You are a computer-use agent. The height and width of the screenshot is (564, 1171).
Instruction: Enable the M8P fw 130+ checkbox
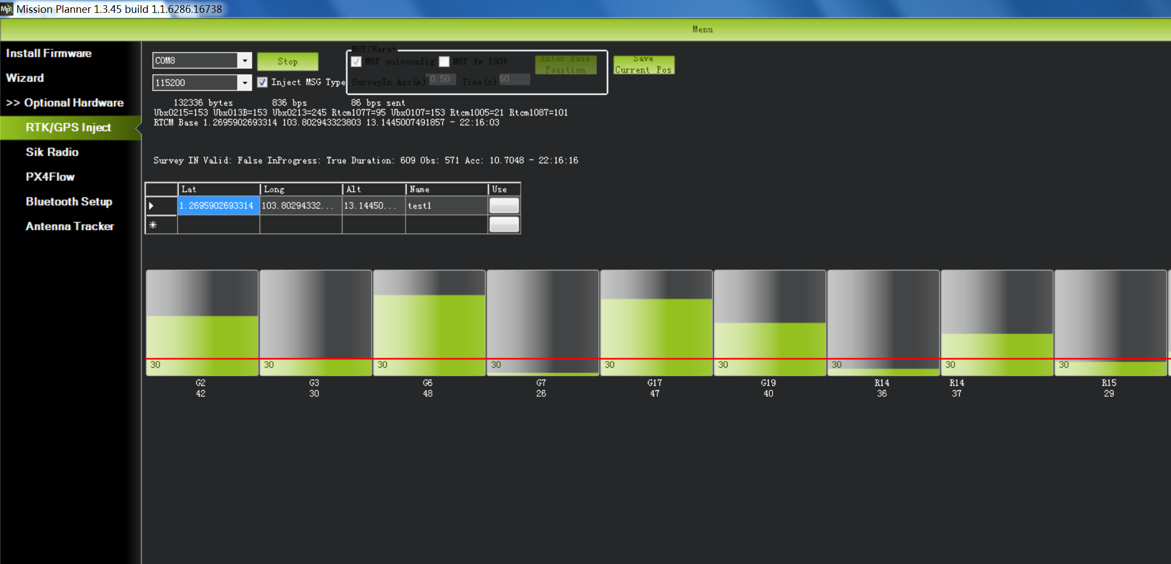444,62
